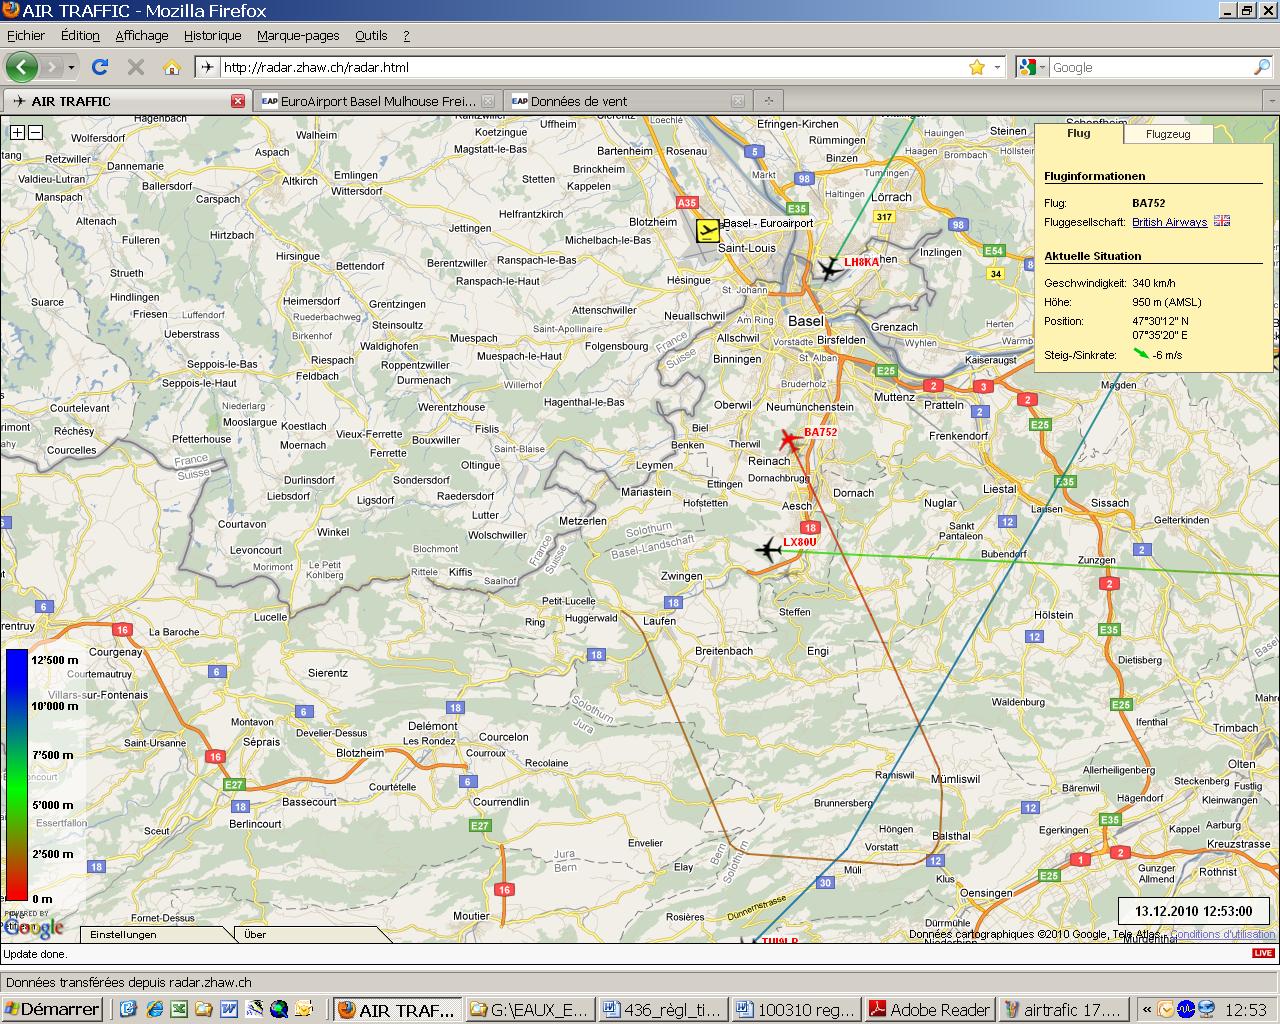Image resolution: width=1280 pixels, height=1024 pixels.
Task: Open the globe quick launch icon
Action: point(279,1009)
